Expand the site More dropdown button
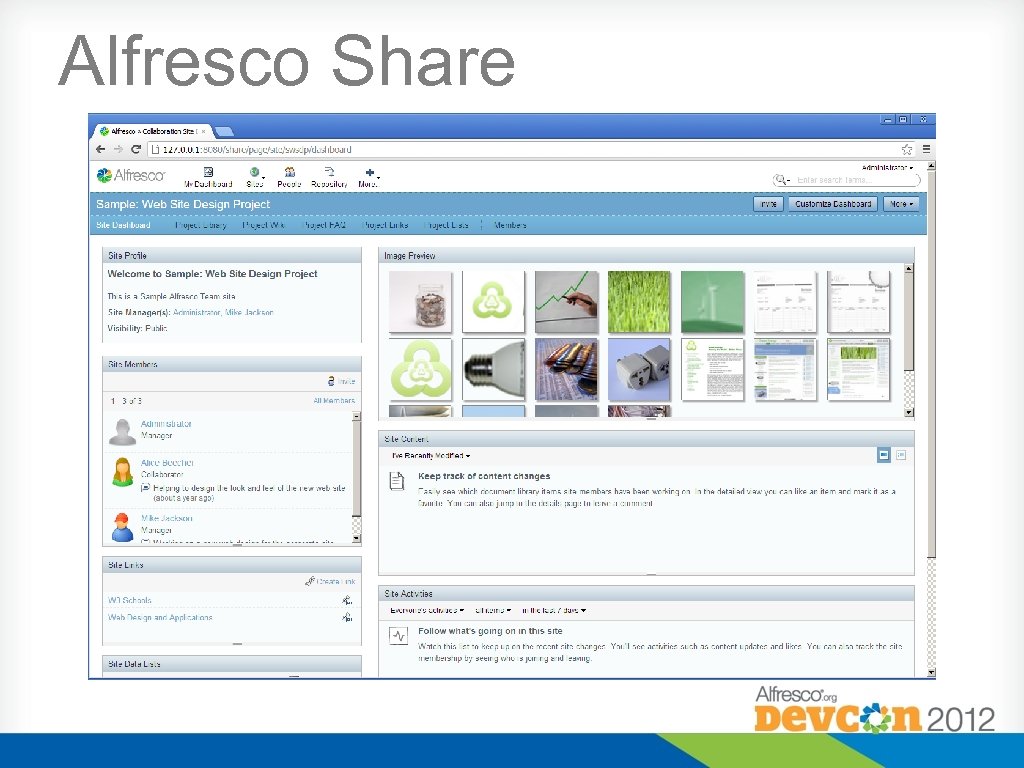The image size is (1024, 768). pyautogui.click(x=901, y=204)
